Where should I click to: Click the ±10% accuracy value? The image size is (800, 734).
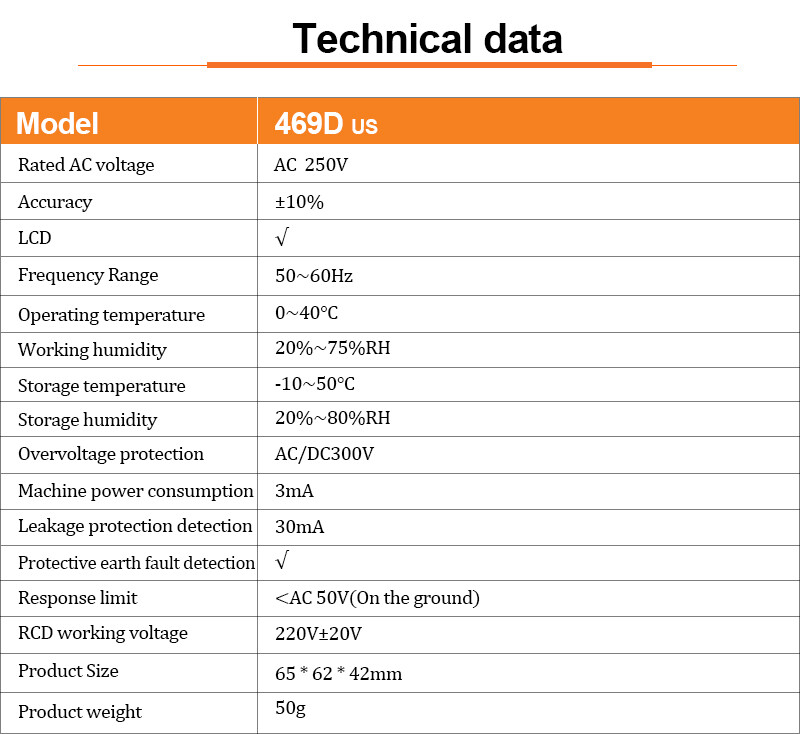[299, 202]
